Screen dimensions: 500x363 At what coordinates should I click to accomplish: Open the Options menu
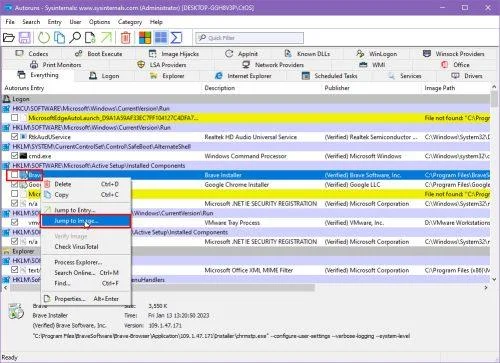pyautogui.click(x=99, y=22)
